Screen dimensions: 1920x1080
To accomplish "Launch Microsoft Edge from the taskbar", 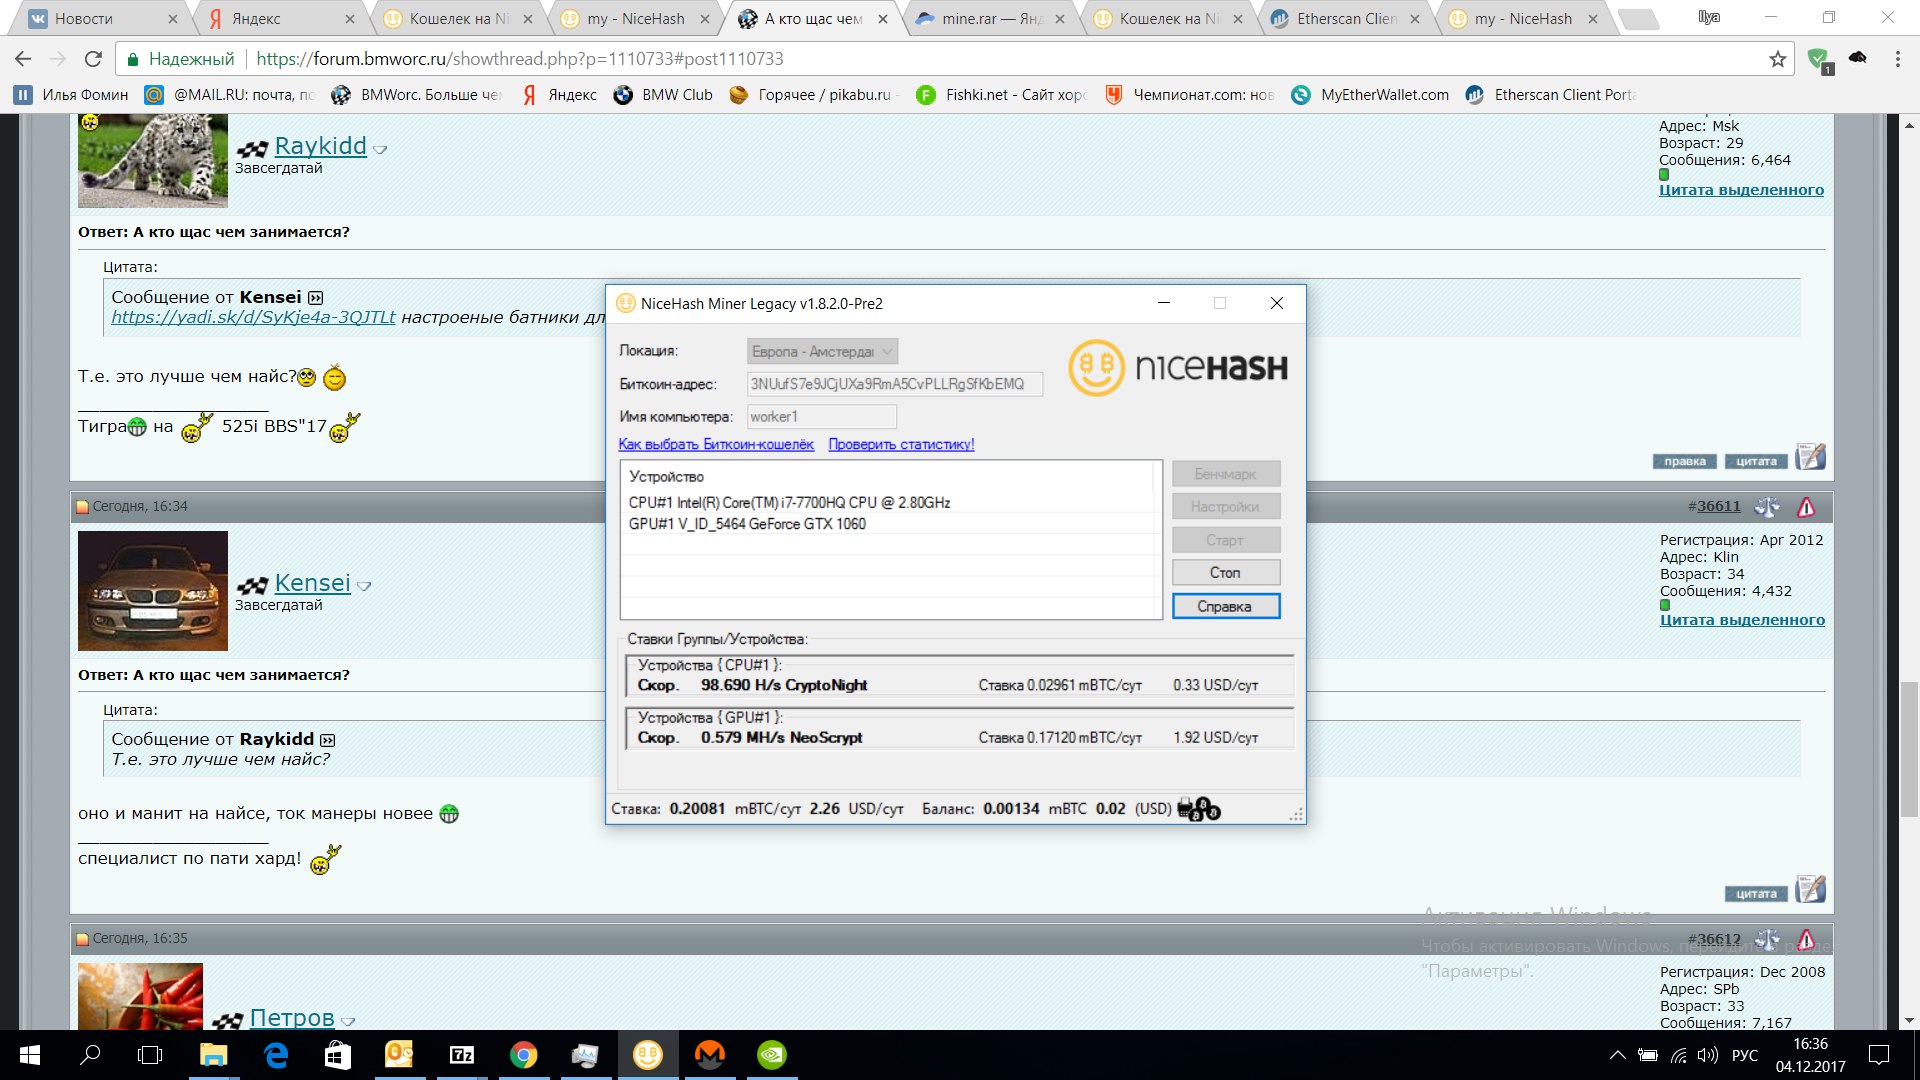I will (276, 1055).
